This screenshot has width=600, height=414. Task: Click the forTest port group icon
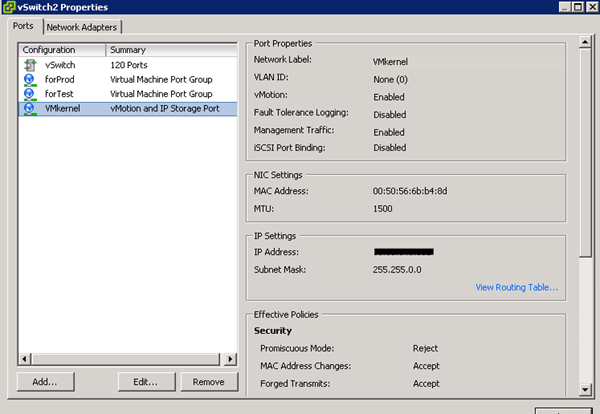tap(28, 93)
